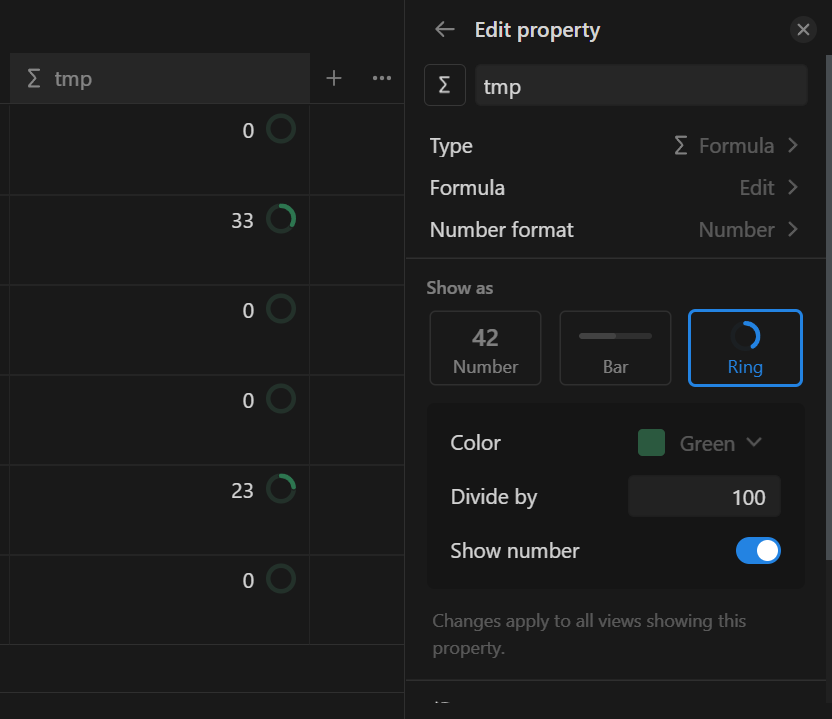Click the chevron arrow in the Formula row
This screenshot has height=719, width=832.
[793, 187]
